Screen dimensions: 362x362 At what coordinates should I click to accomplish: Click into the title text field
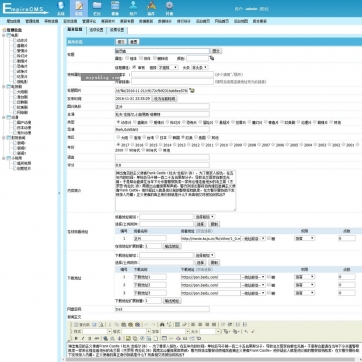[162, 51]
